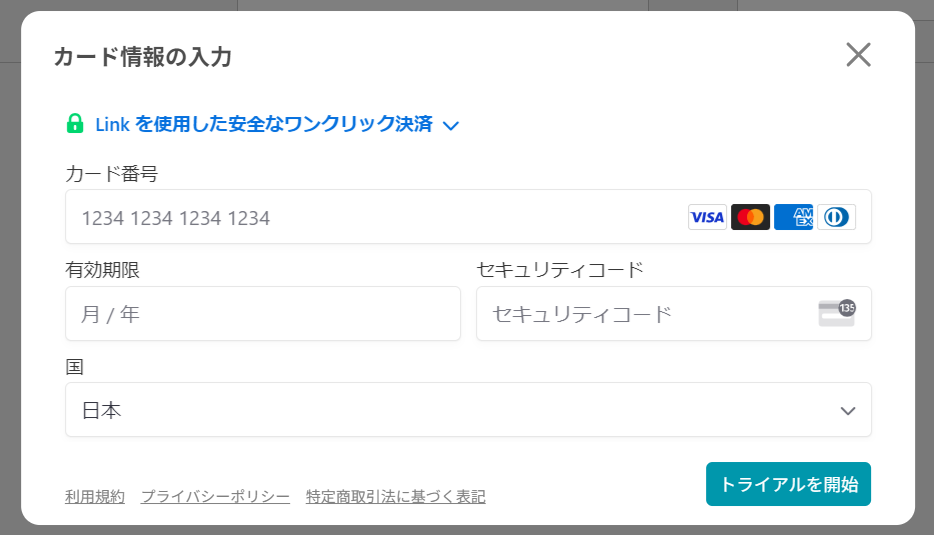The image size is (934, 535).
Task: Open the 国 country dropdown
Action: coord(468,410)
